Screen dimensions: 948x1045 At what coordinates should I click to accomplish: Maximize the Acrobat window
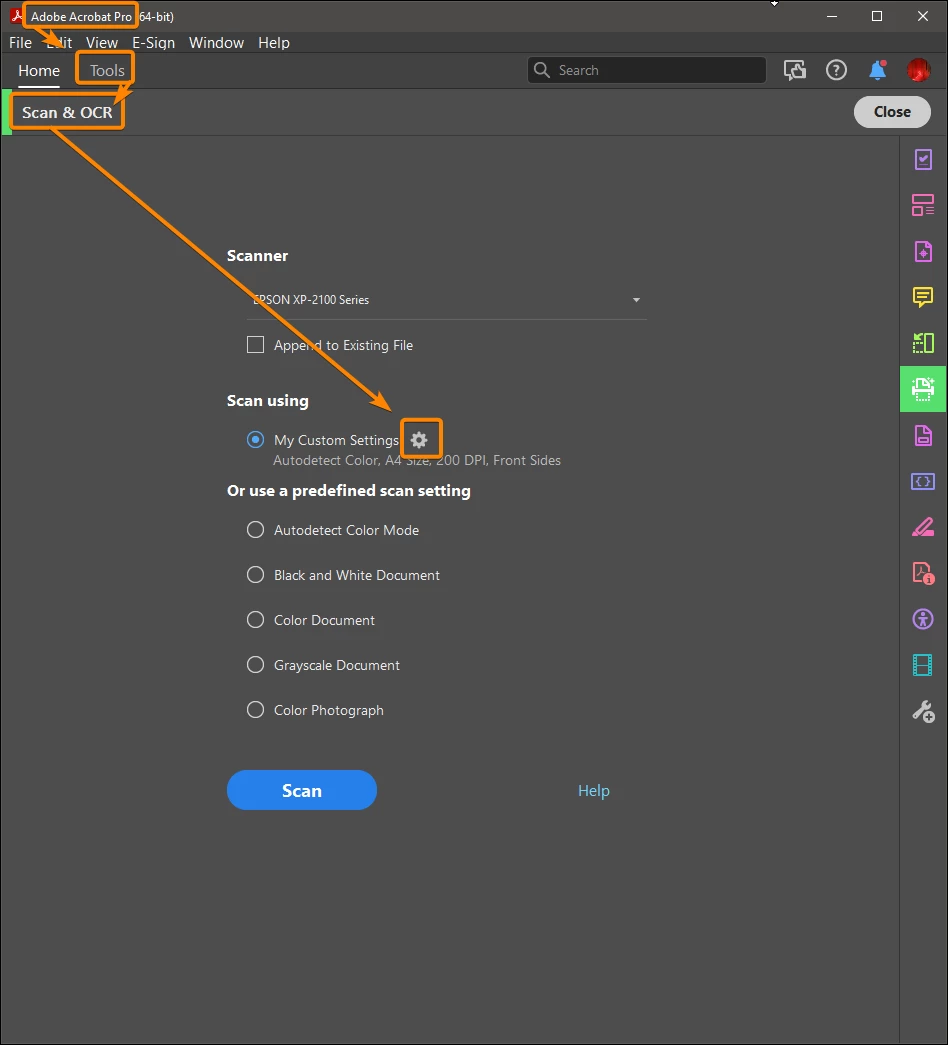(x=877, y=16)
